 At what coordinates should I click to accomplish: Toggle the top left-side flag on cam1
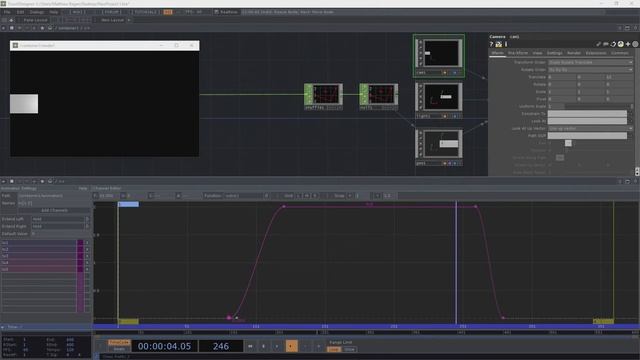tap(420, 42)
